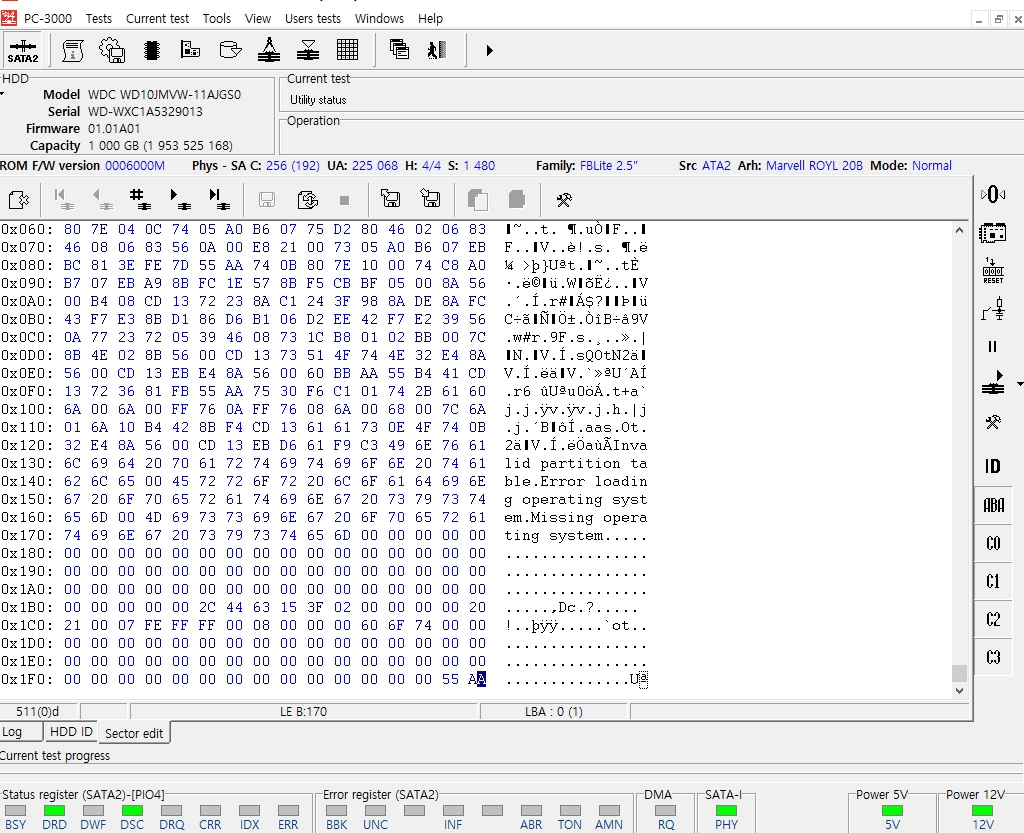Switch to the HDD ID tab

(71, 732)
